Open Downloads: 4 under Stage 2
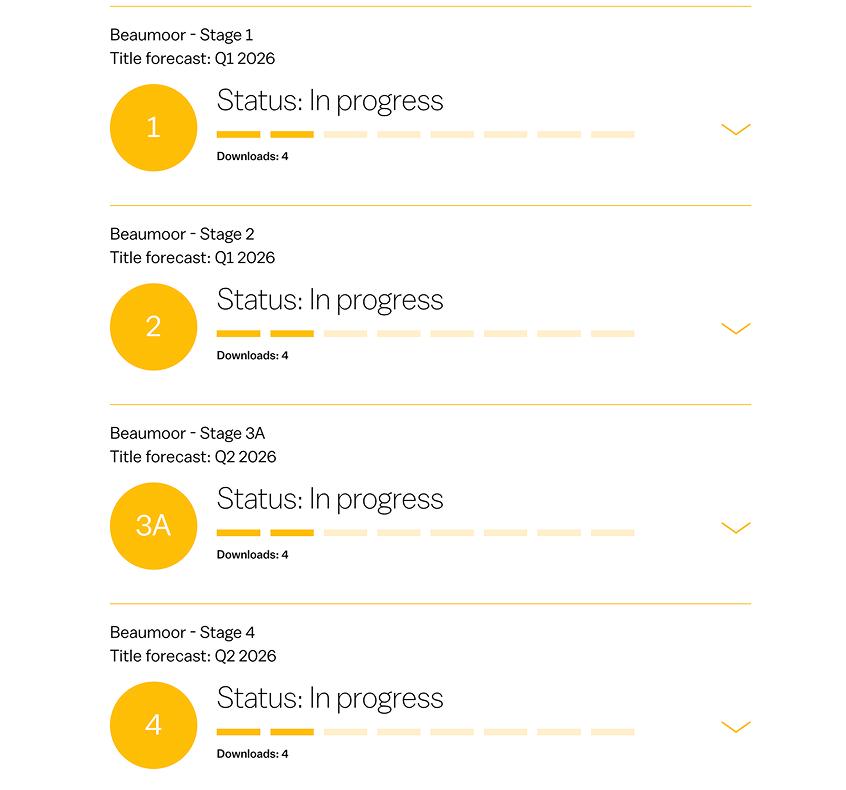Image resolution: width=846 pixels, height=790 pixels. (252, 355)
